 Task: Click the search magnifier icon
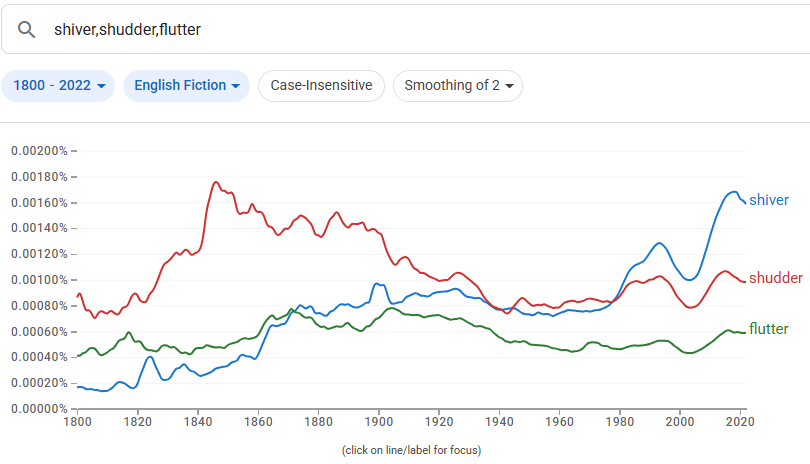(27, 29)
